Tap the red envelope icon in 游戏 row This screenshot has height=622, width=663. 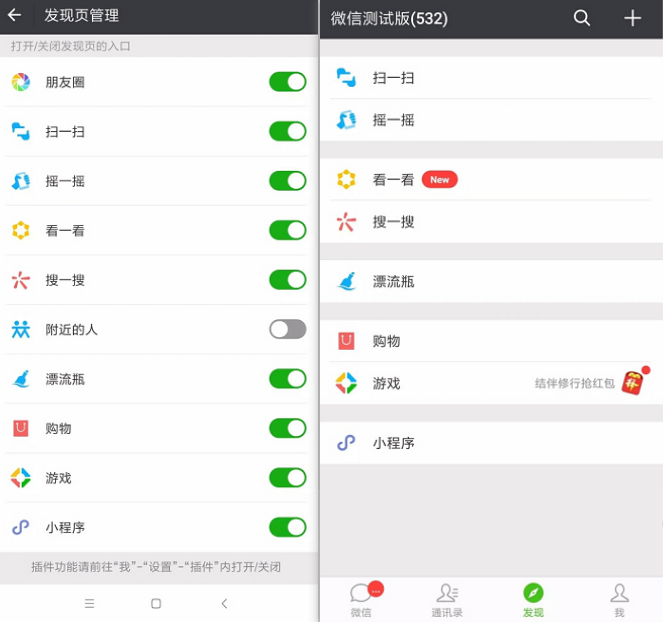(633, 383)
